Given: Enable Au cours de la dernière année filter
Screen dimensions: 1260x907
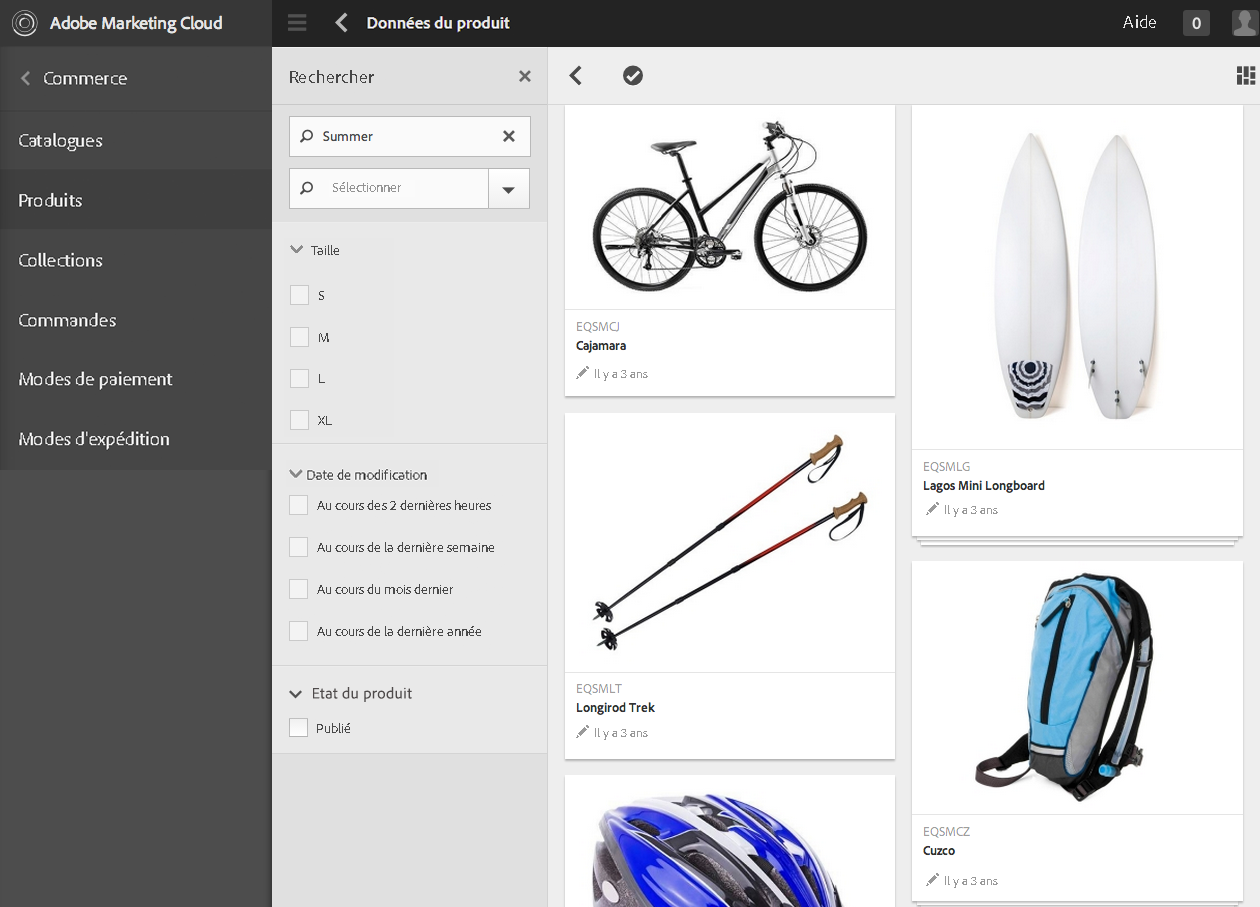Looking at the screenshot, I should coord(298,631).
